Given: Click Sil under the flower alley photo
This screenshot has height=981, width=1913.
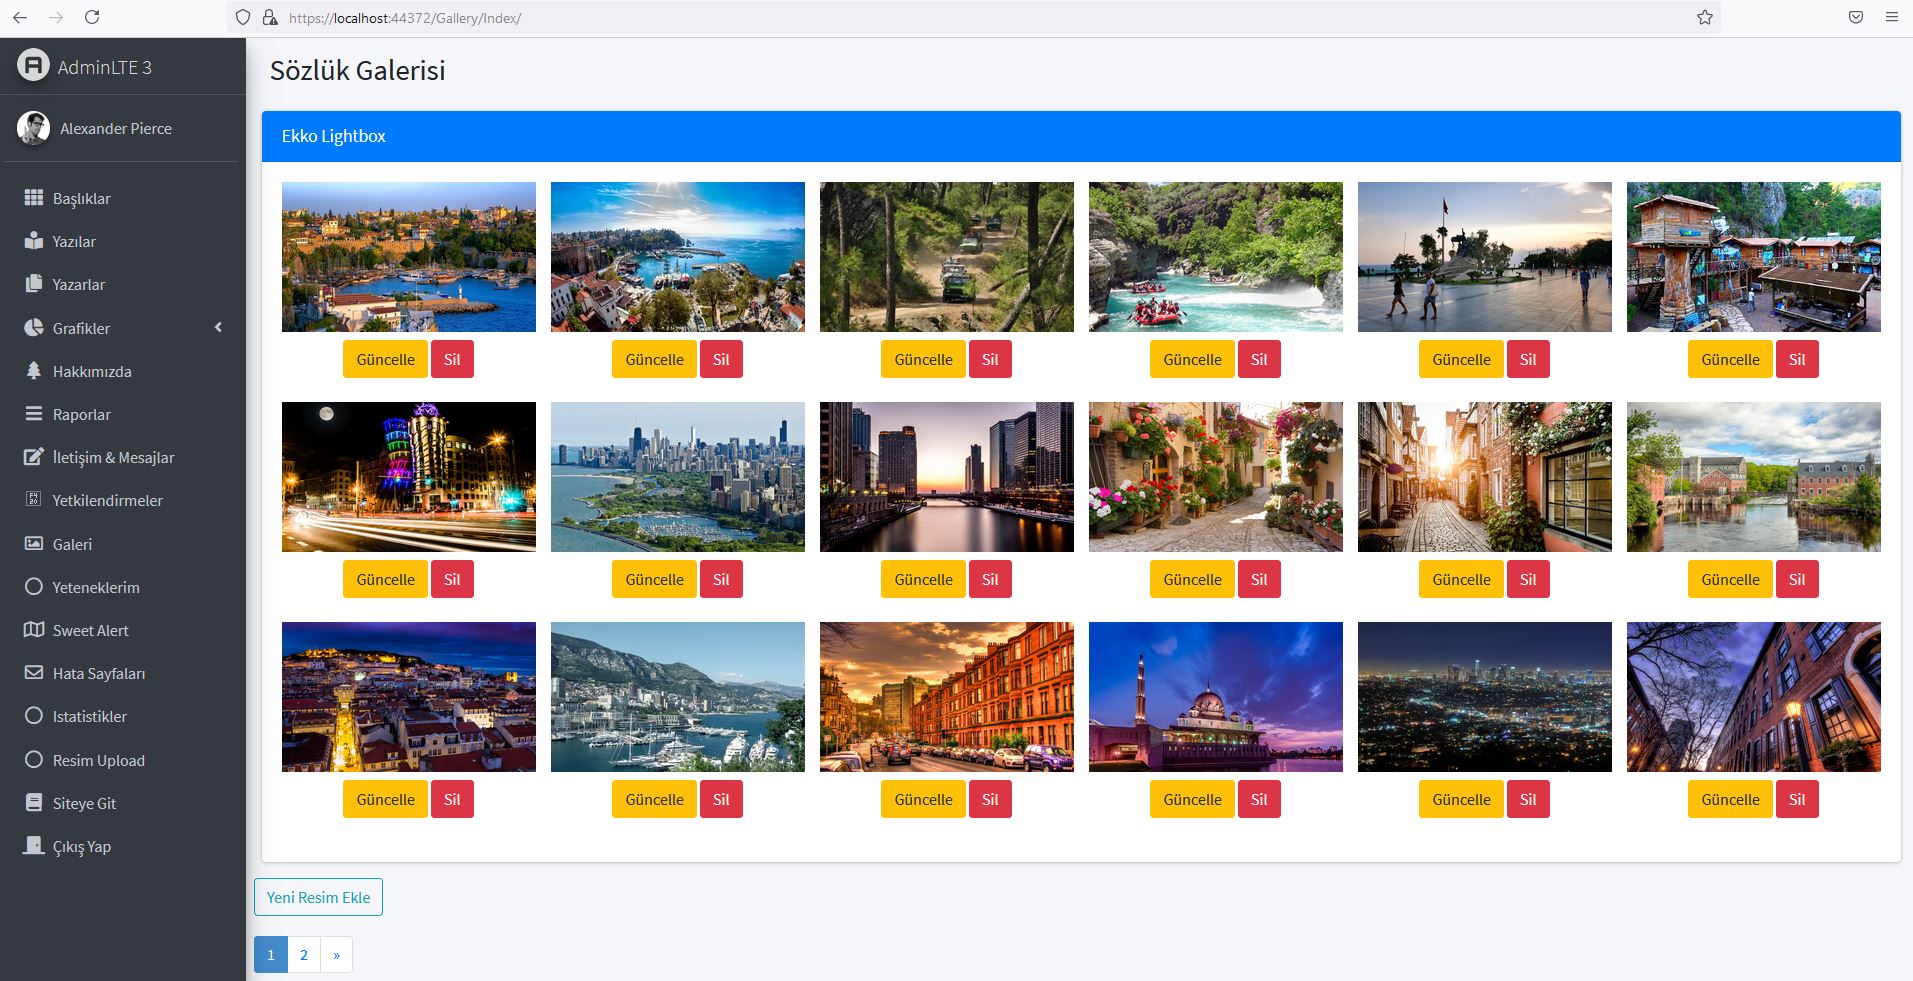Looking at the screenshot, I should (1259, 579).
